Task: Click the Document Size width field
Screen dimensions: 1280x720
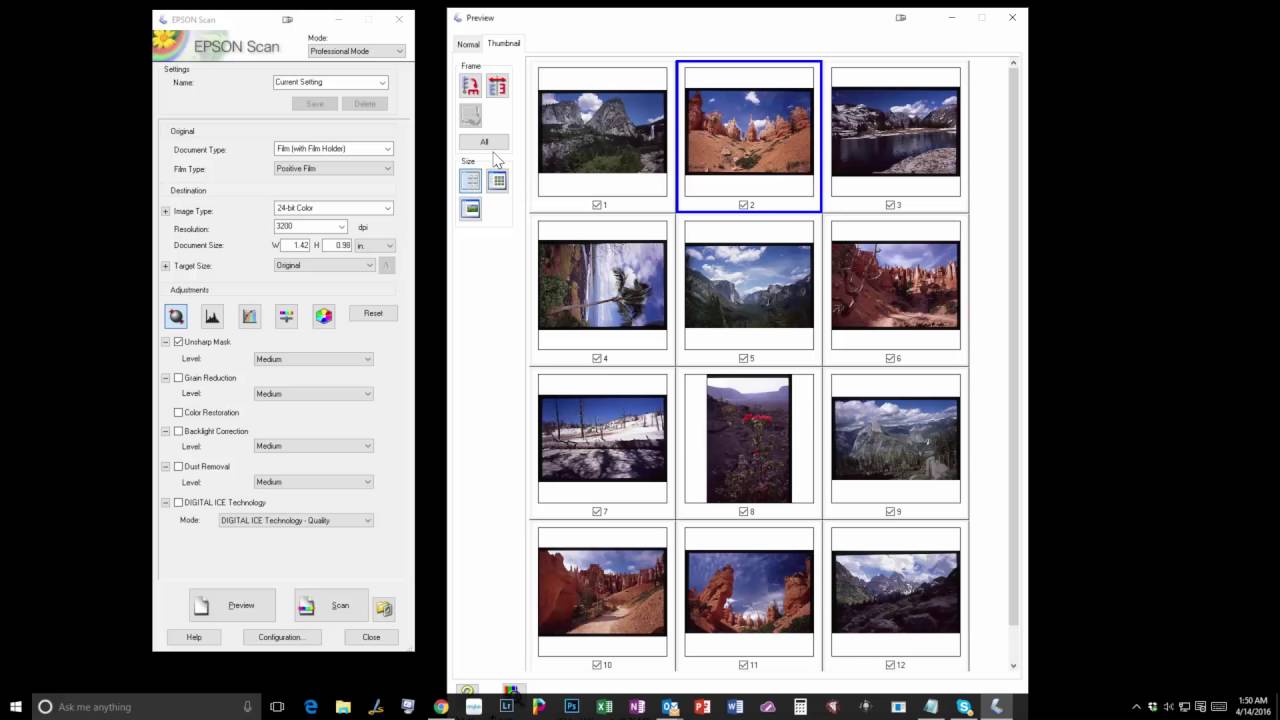Action: click(x=296, y=245)
